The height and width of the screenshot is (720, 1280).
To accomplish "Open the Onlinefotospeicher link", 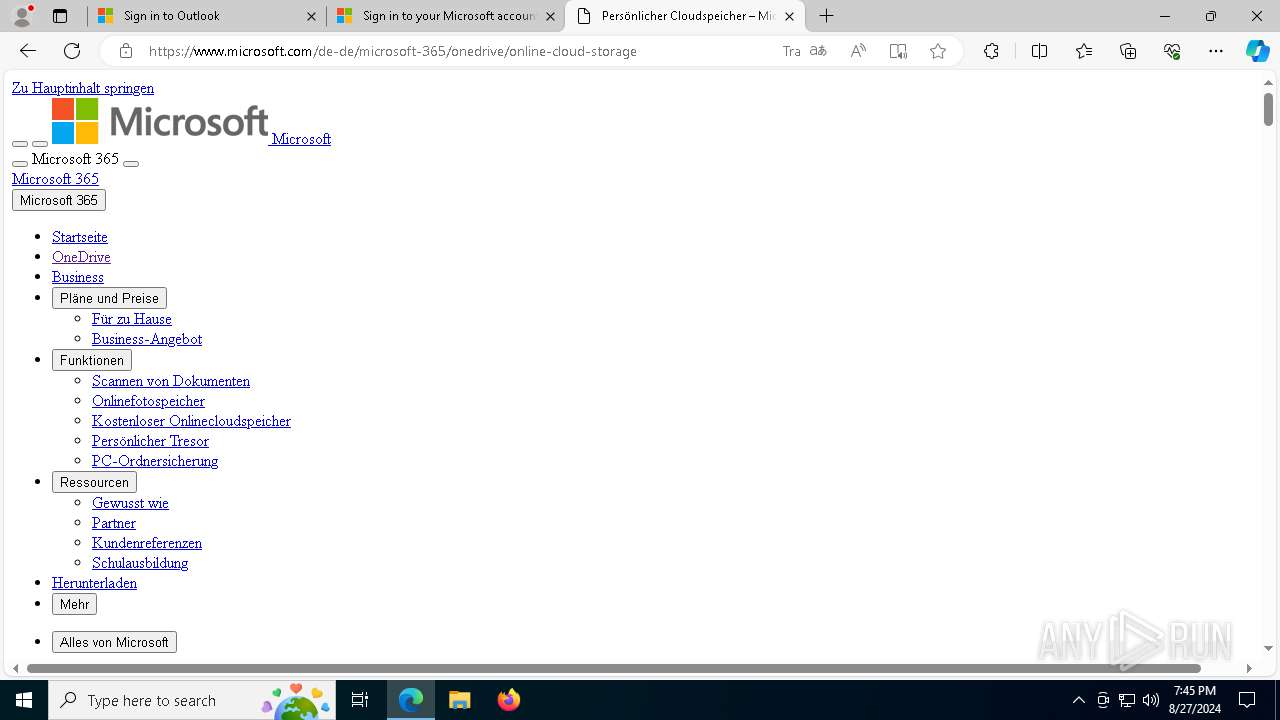I will coord(148,401).
